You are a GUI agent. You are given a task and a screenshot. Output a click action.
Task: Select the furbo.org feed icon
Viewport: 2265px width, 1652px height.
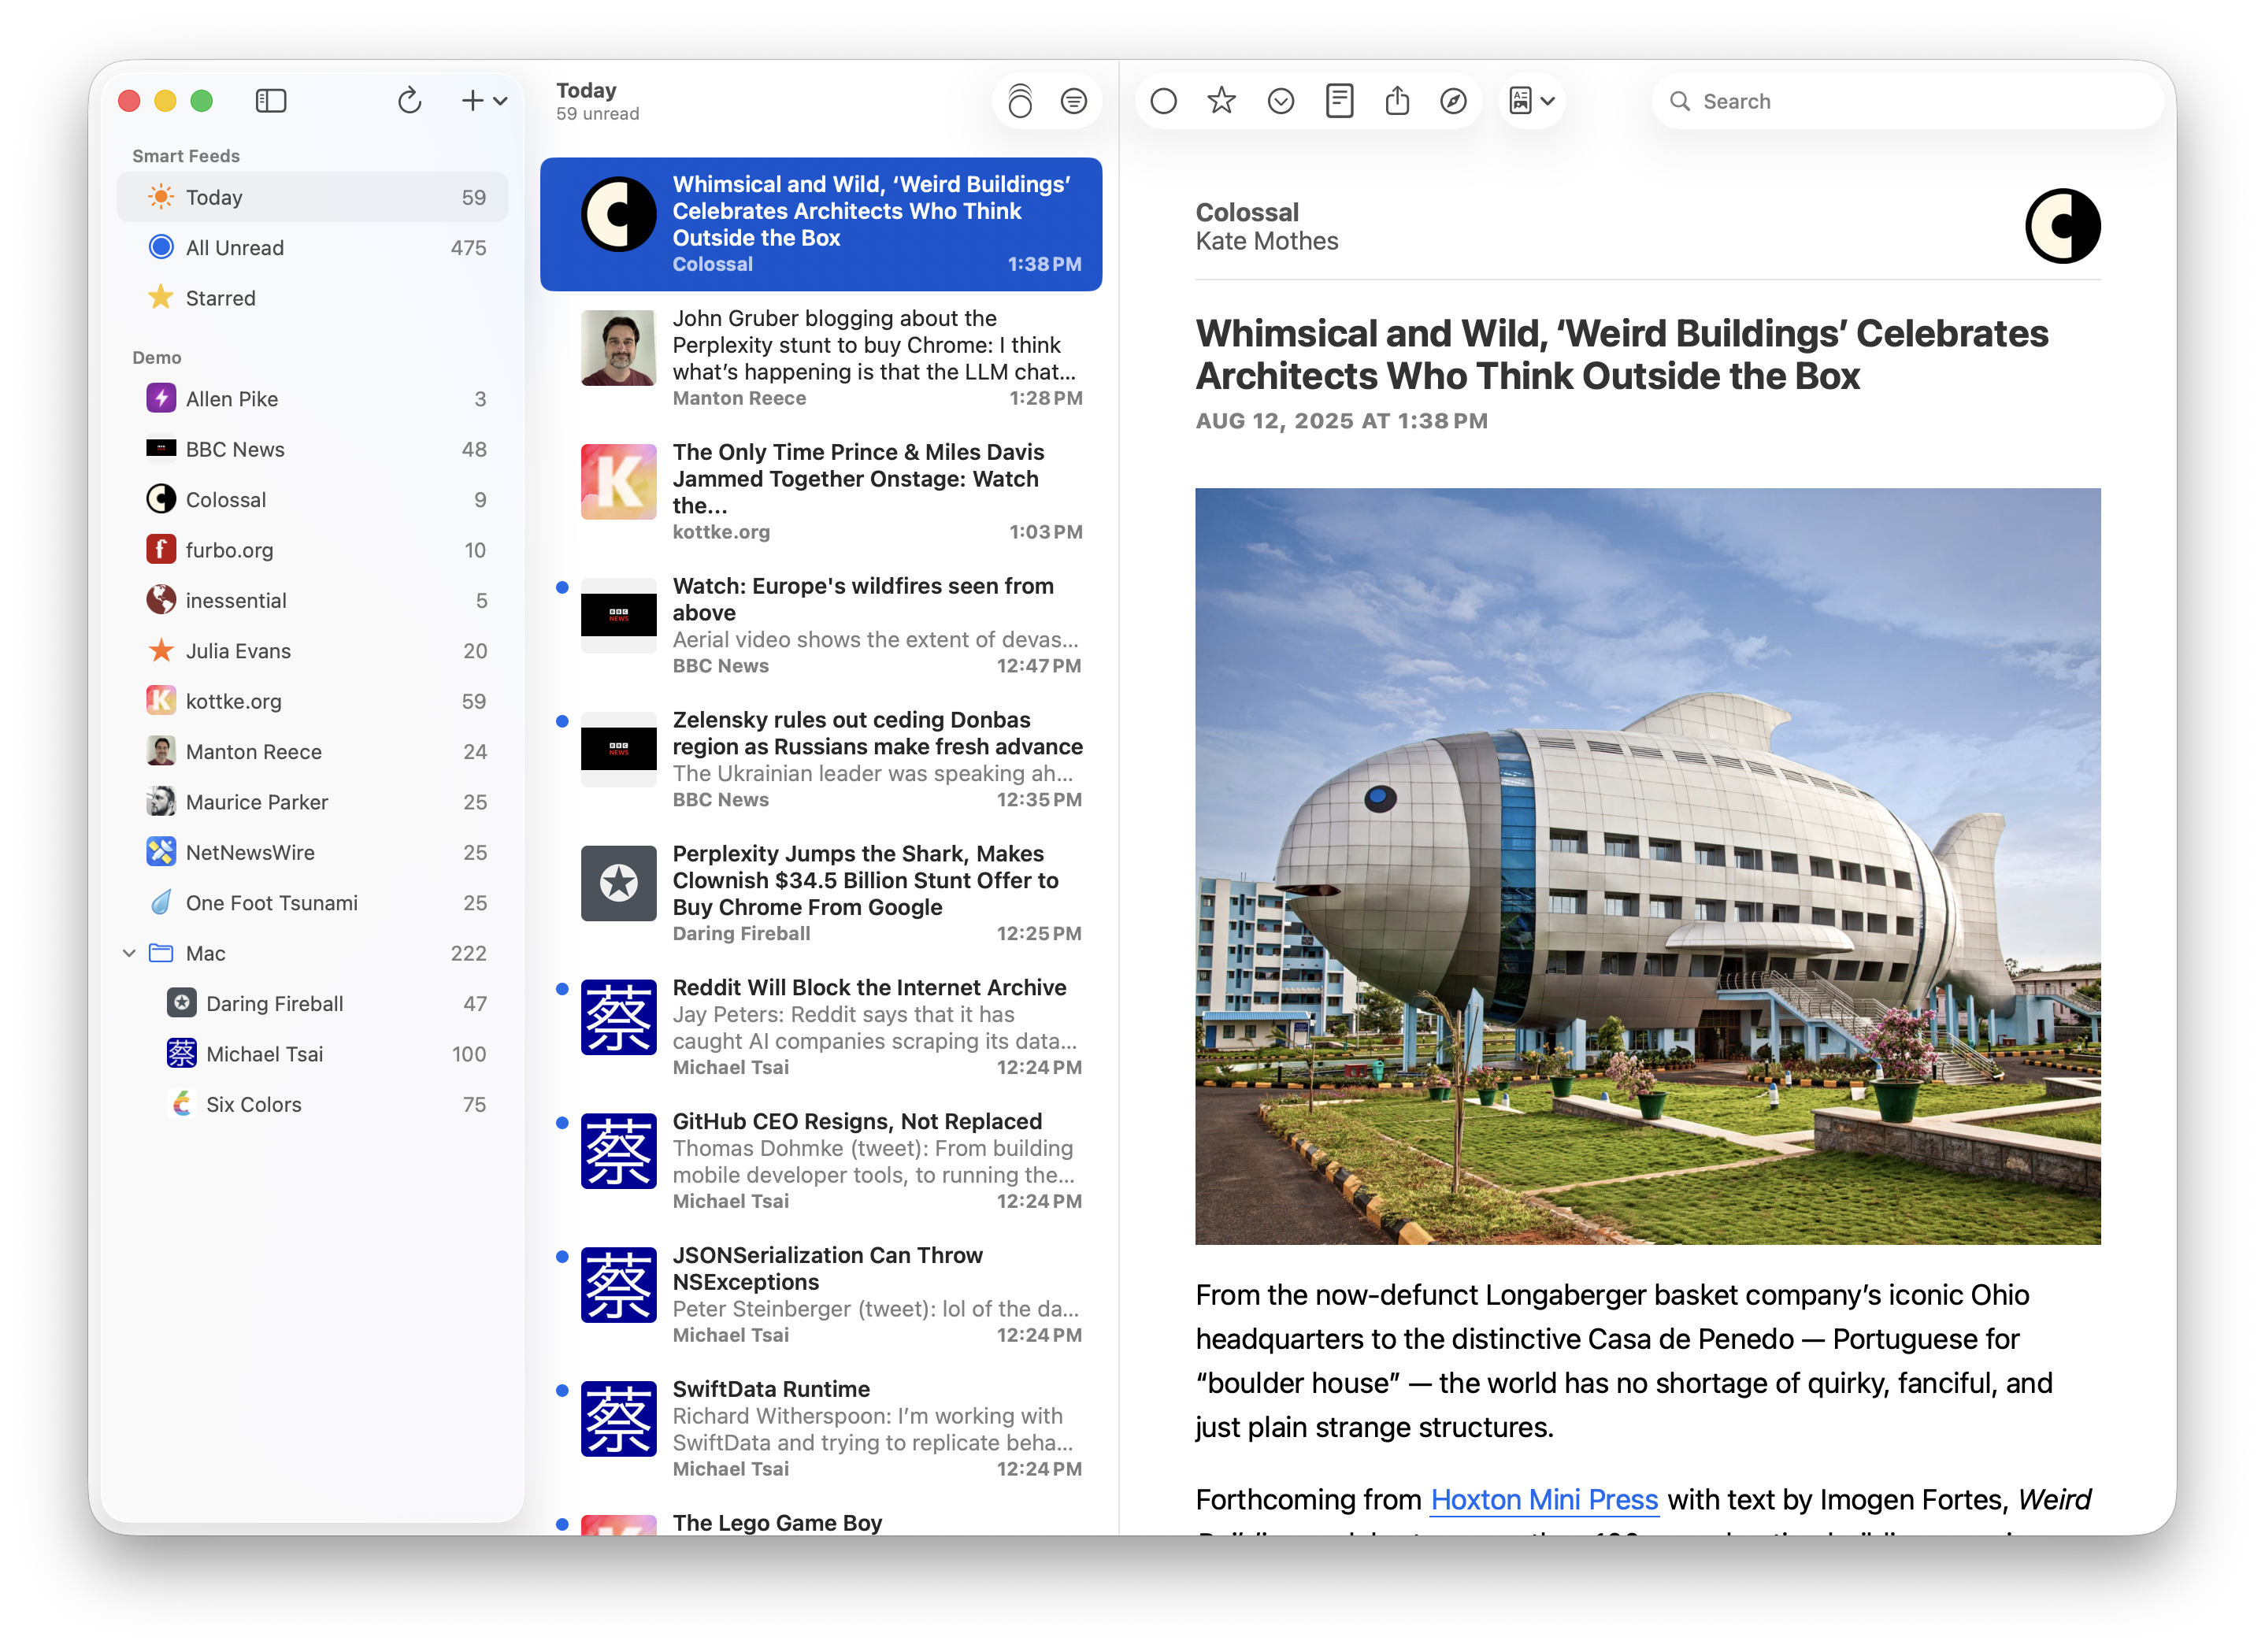click(161, 549)
